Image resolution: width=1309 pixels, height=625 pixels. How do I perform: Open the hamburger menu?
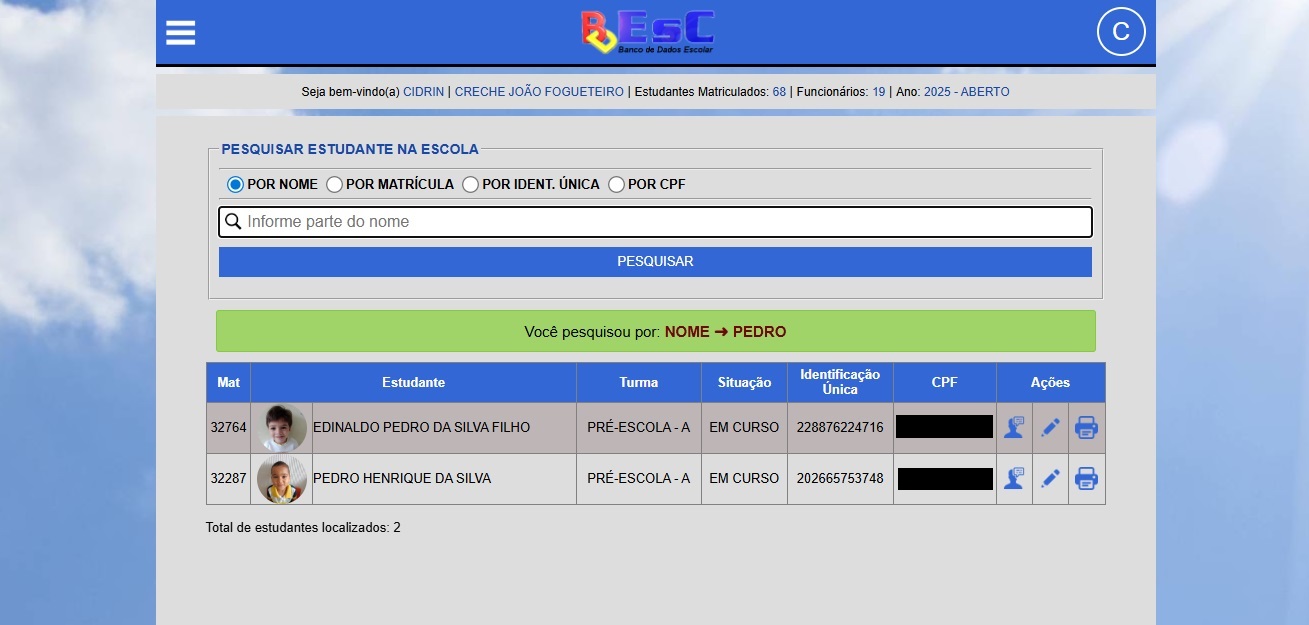click(181, 33)
